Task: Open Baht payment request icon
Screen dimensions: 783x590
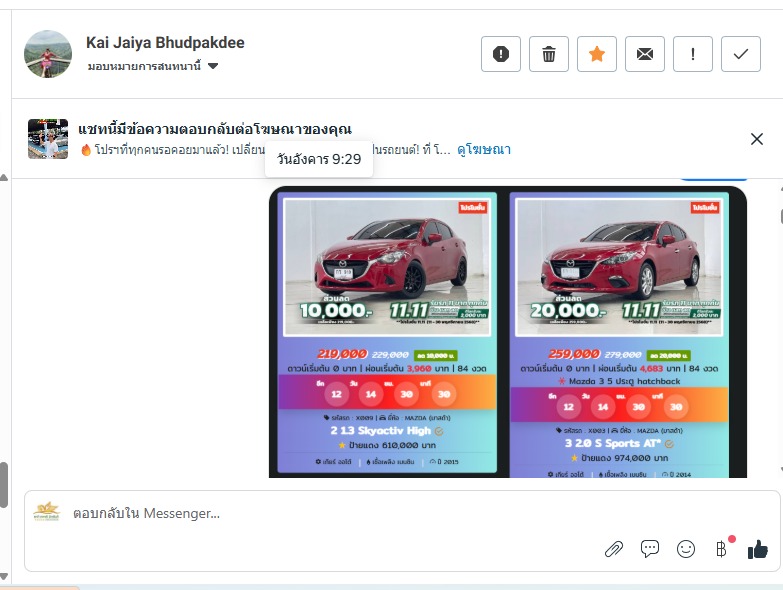Action: (722, 549)
